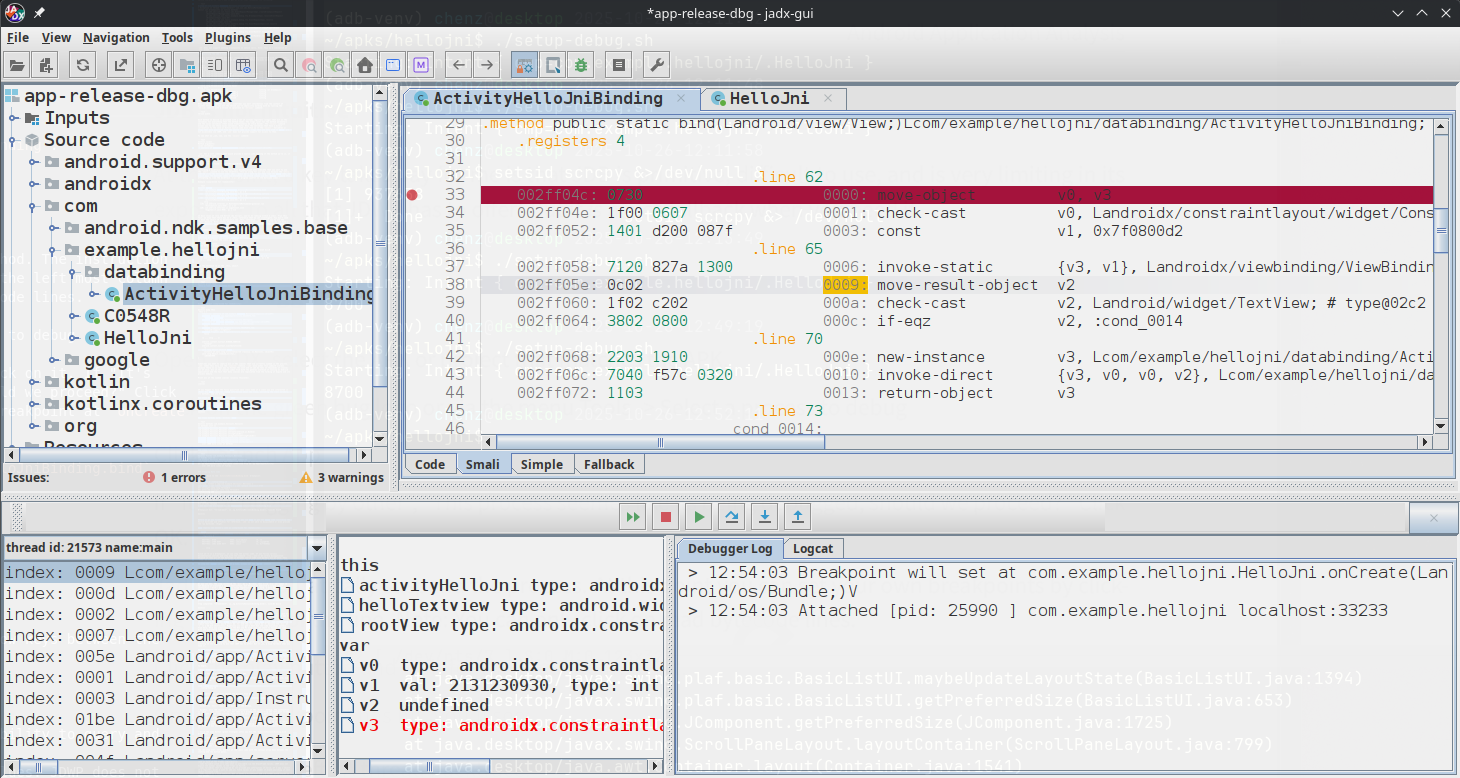Switch to the Fallback code view

coord(609,464)
